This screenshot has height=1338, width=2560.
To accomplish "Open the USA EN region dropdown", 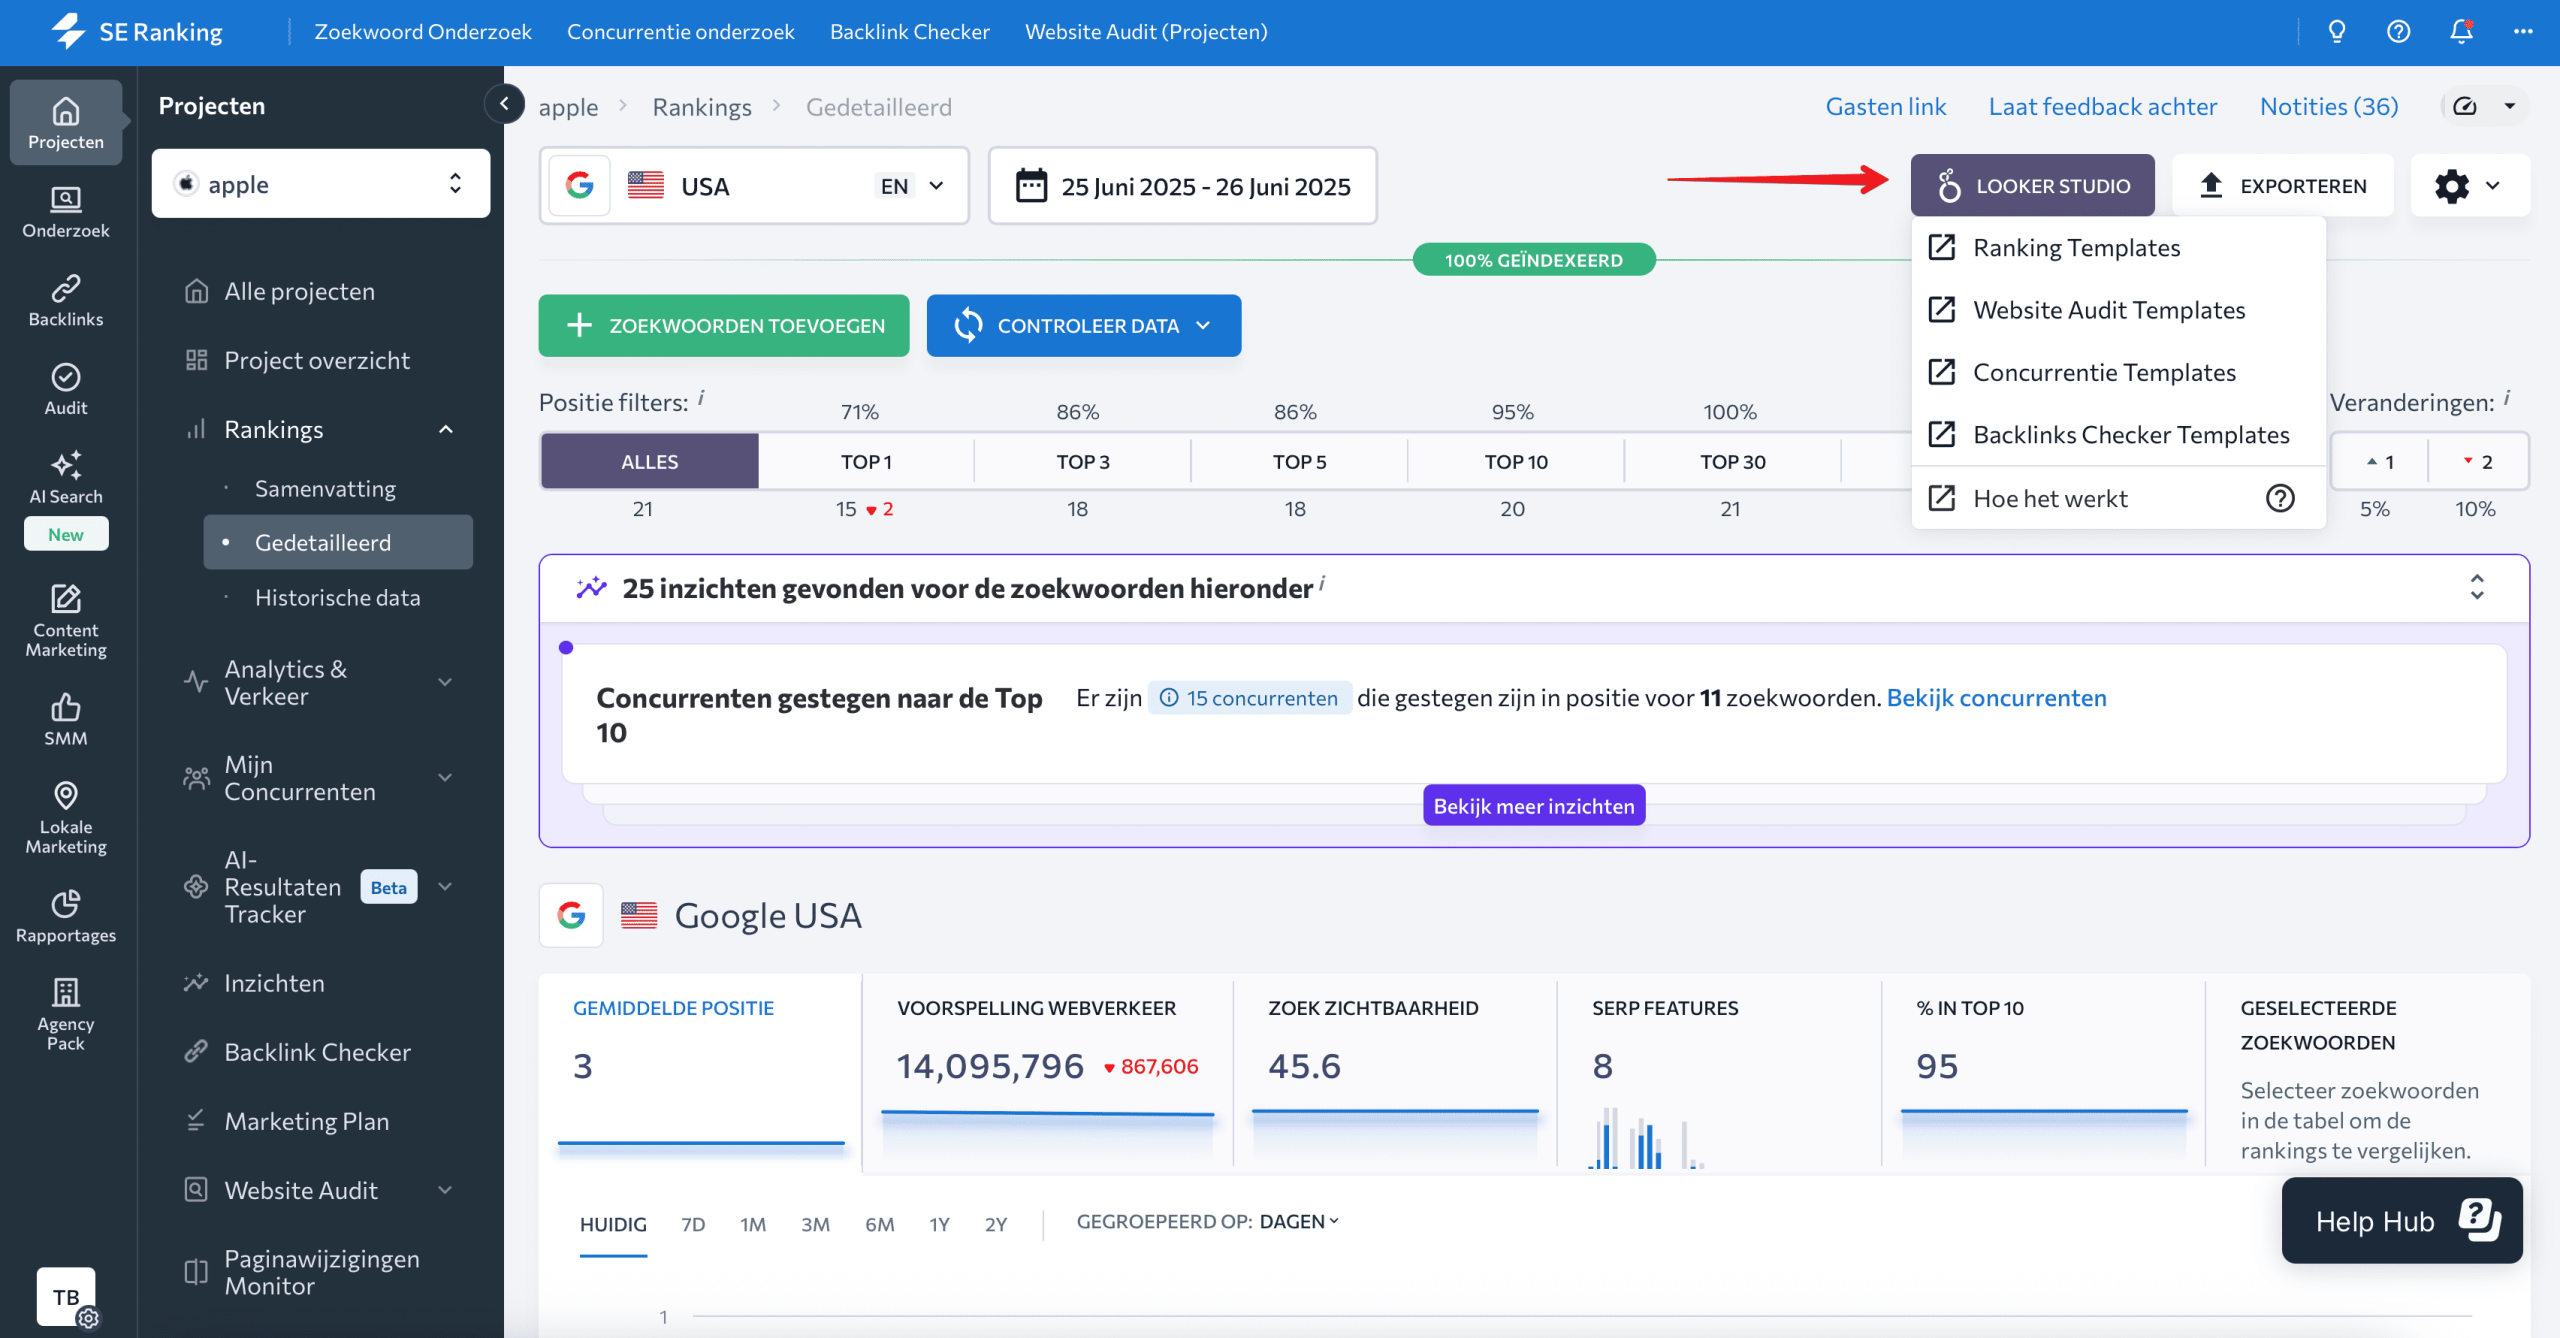I will pyautogui.click(x=754, y=186).
